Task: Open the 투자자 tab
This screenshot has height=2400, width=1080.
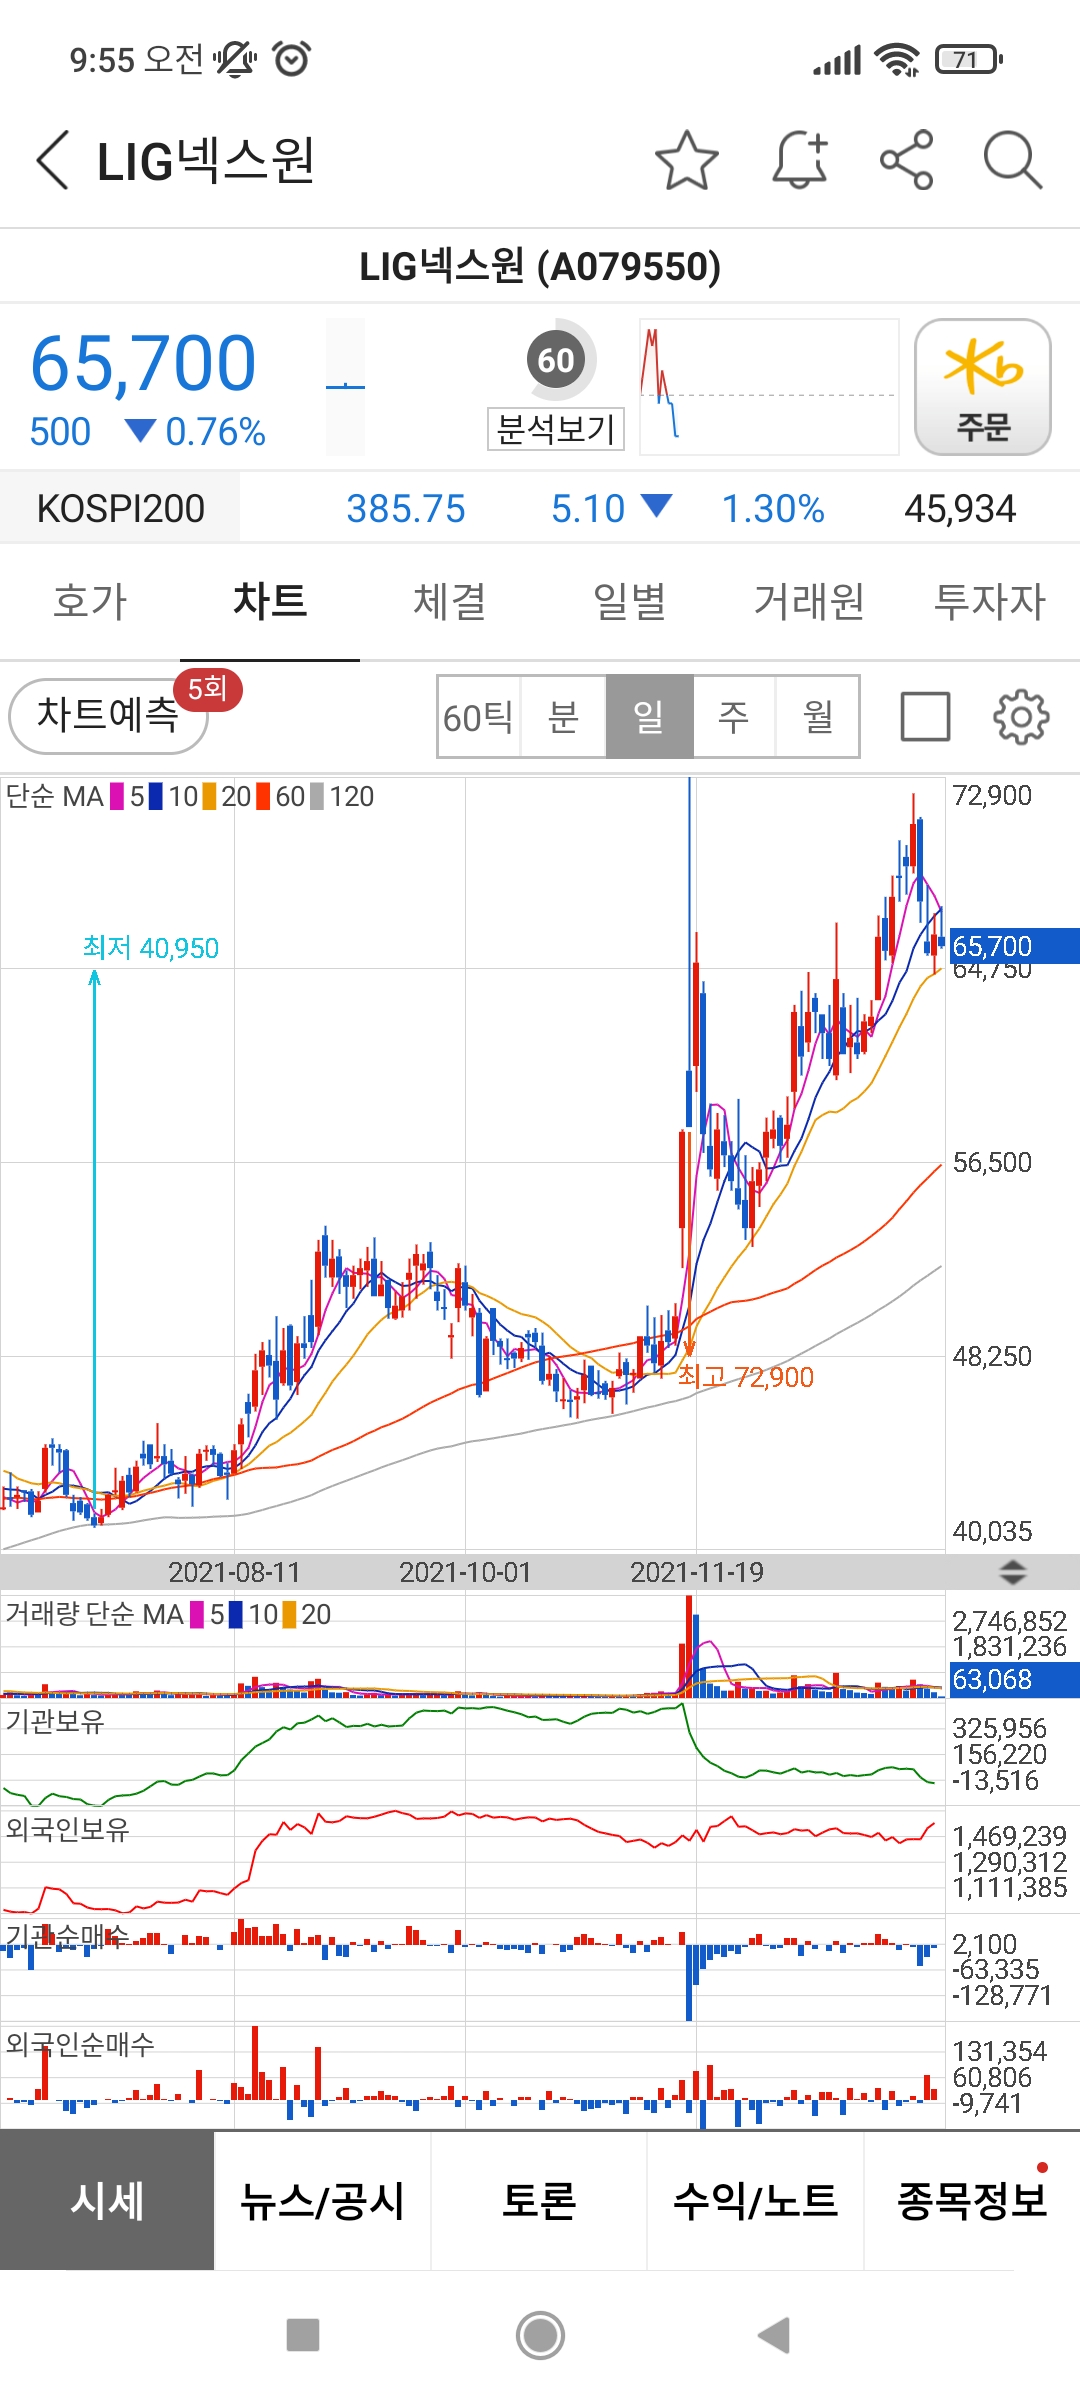Action: (x=990, y=602)
